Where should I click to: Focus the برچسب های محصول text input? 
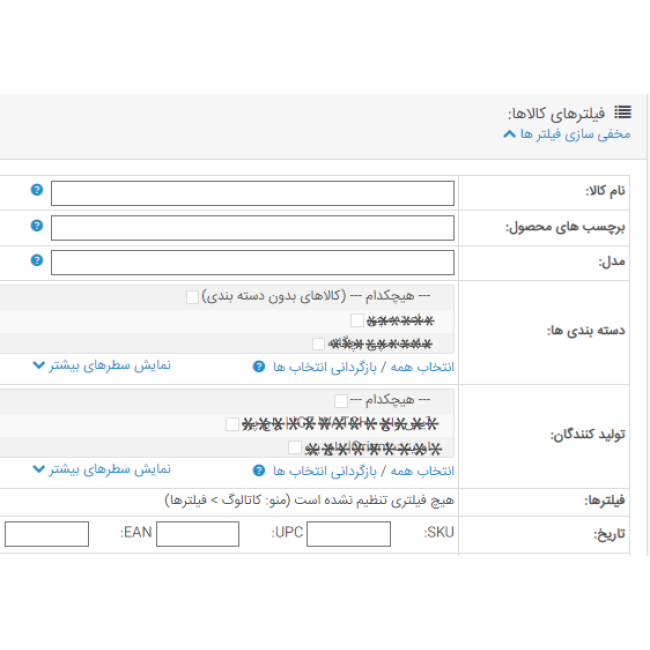coord(252,228)
